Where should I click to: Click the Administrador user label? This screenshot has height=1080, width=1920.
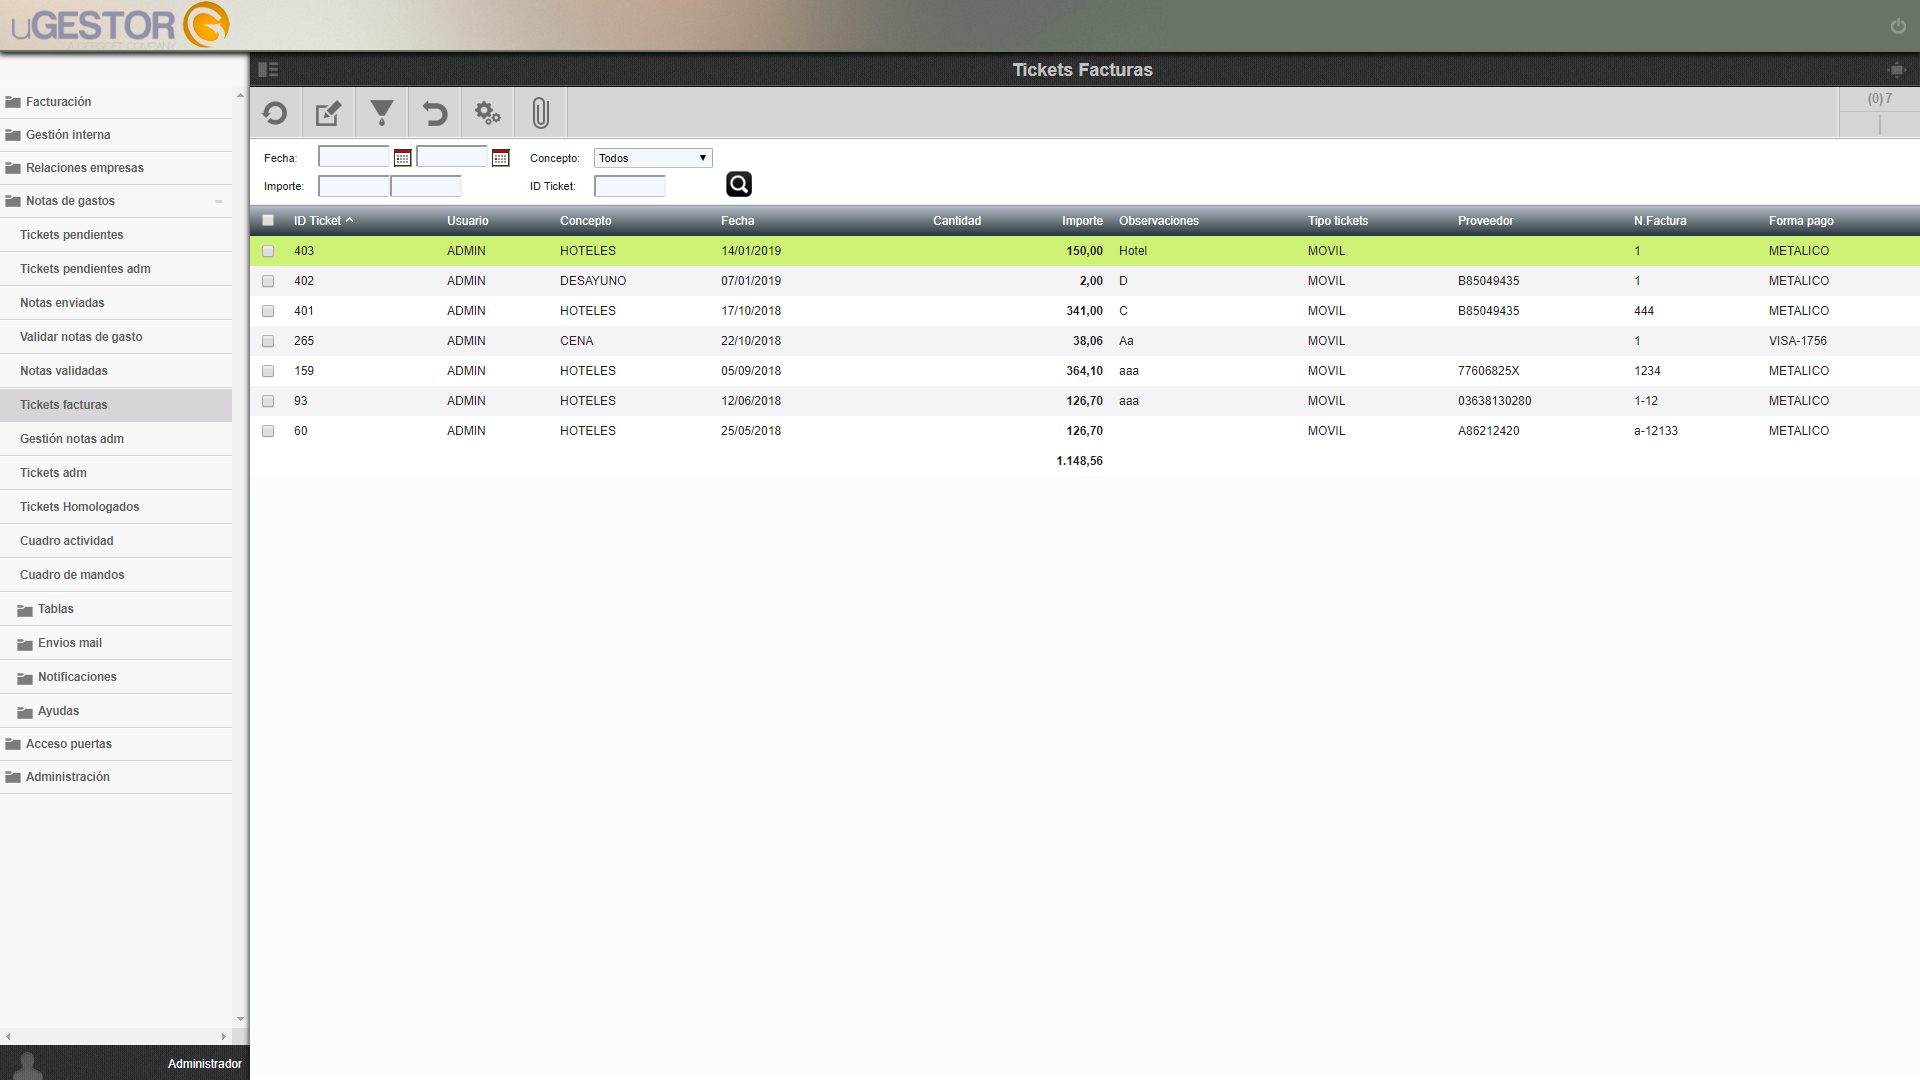[x=205, y=1064]
